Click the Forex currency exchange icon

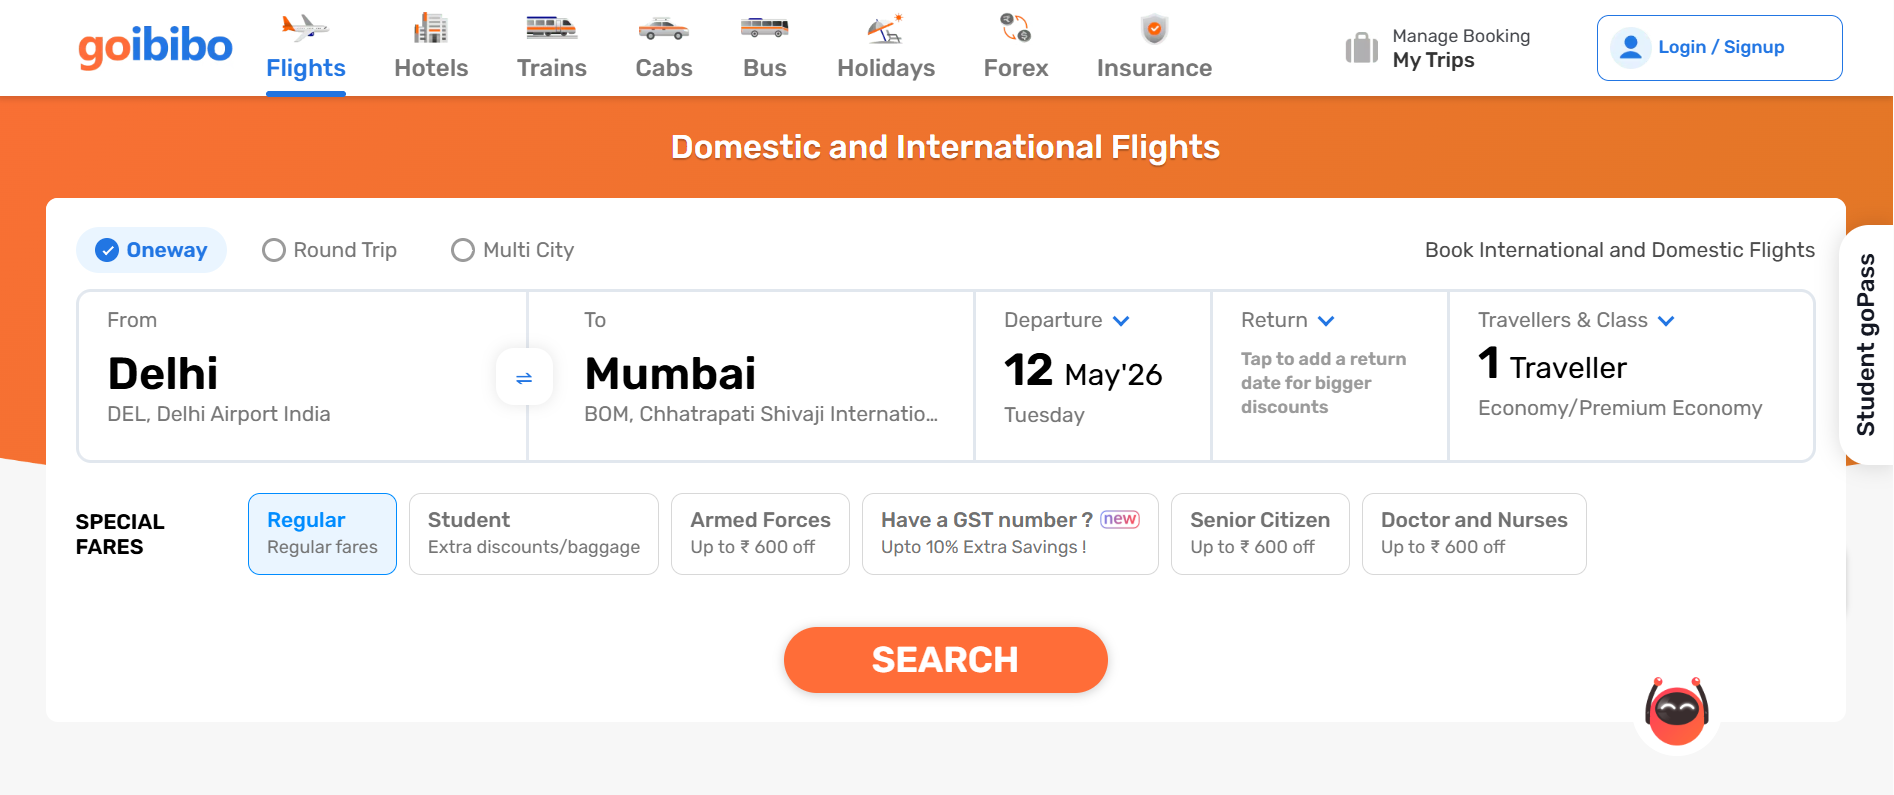tap(1016, 28)
